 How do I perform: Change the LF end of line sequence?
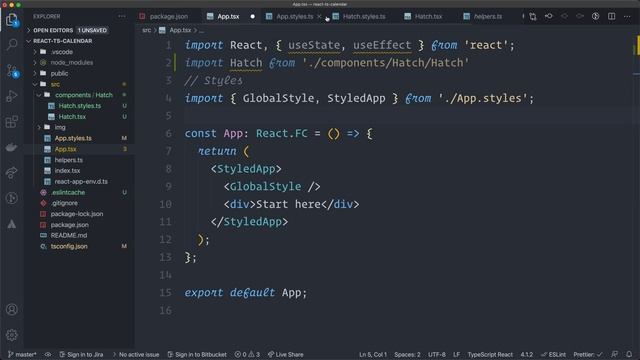pyautogui.click(x=456, y=355)
